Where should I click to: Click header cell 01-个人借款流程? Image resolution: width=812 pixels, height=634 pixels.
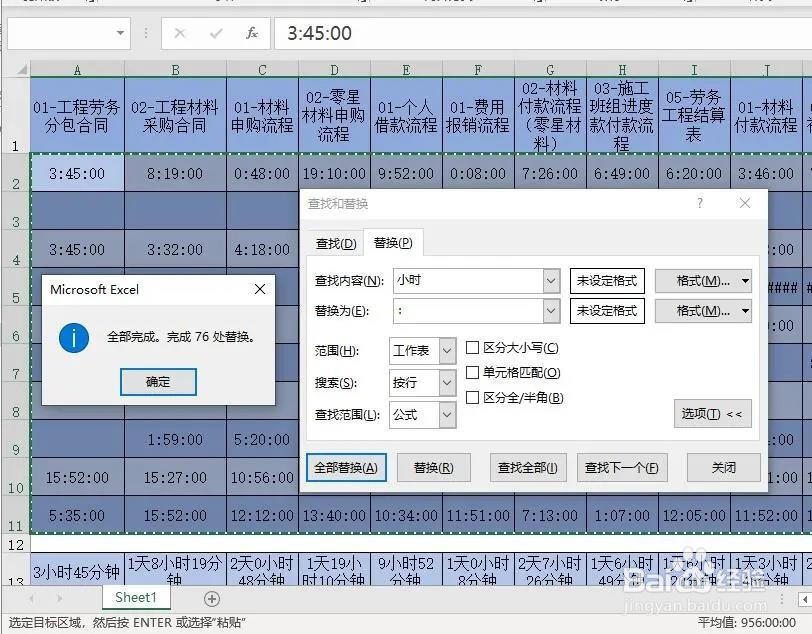[x=407, y=116]
